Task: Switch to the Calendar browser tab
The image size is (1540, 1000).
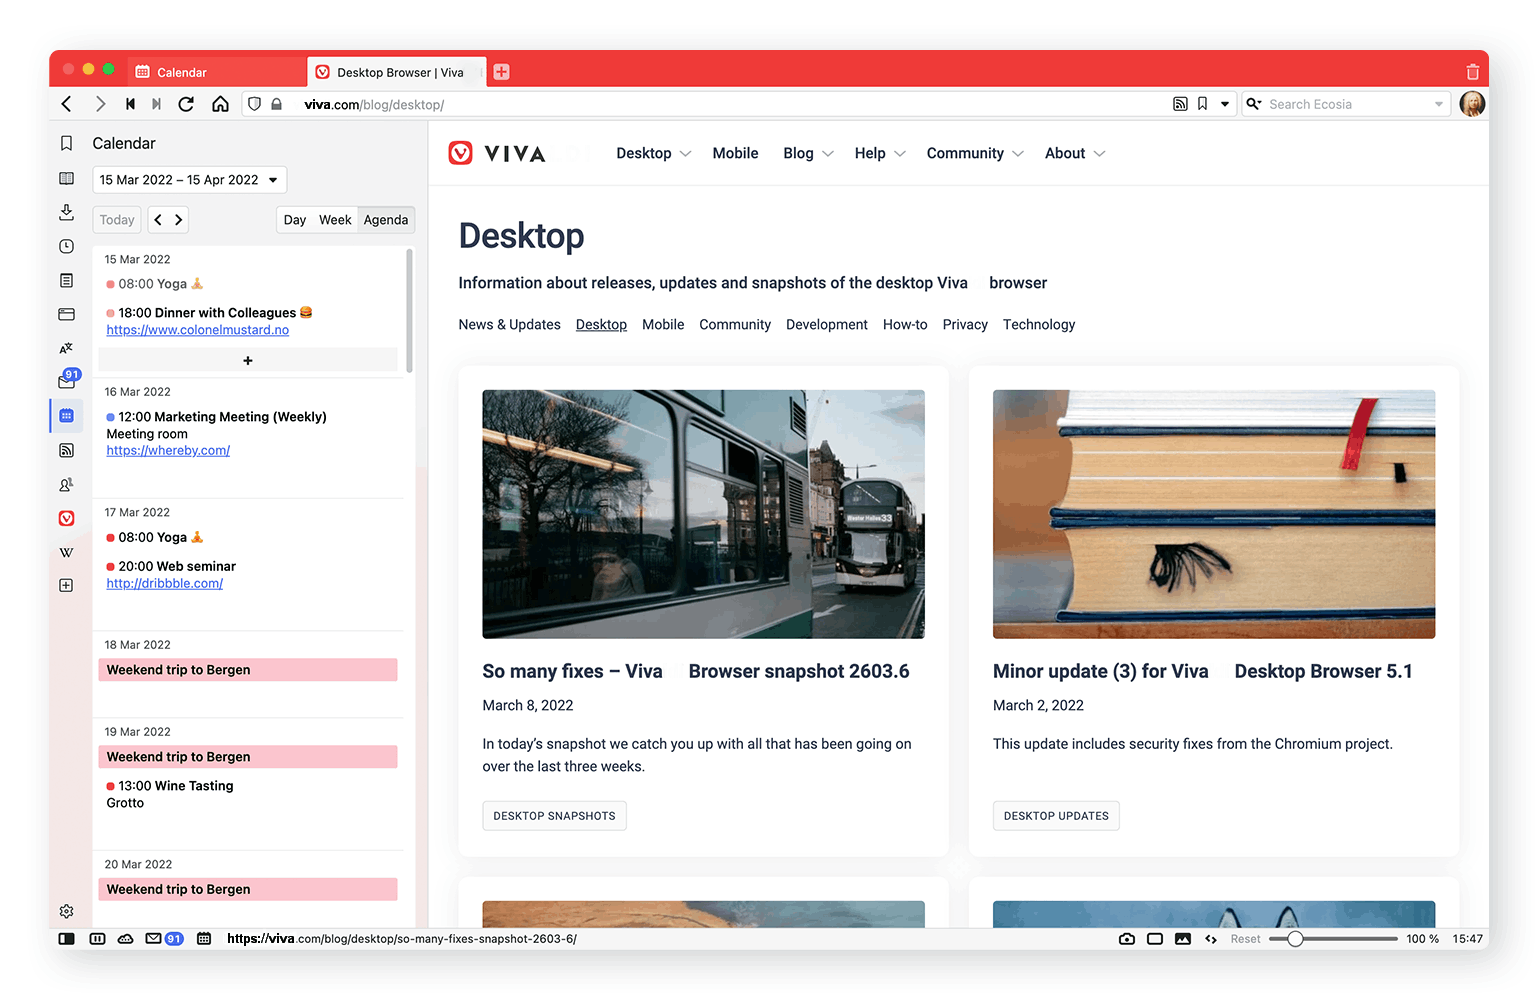Action: point(182,72)
